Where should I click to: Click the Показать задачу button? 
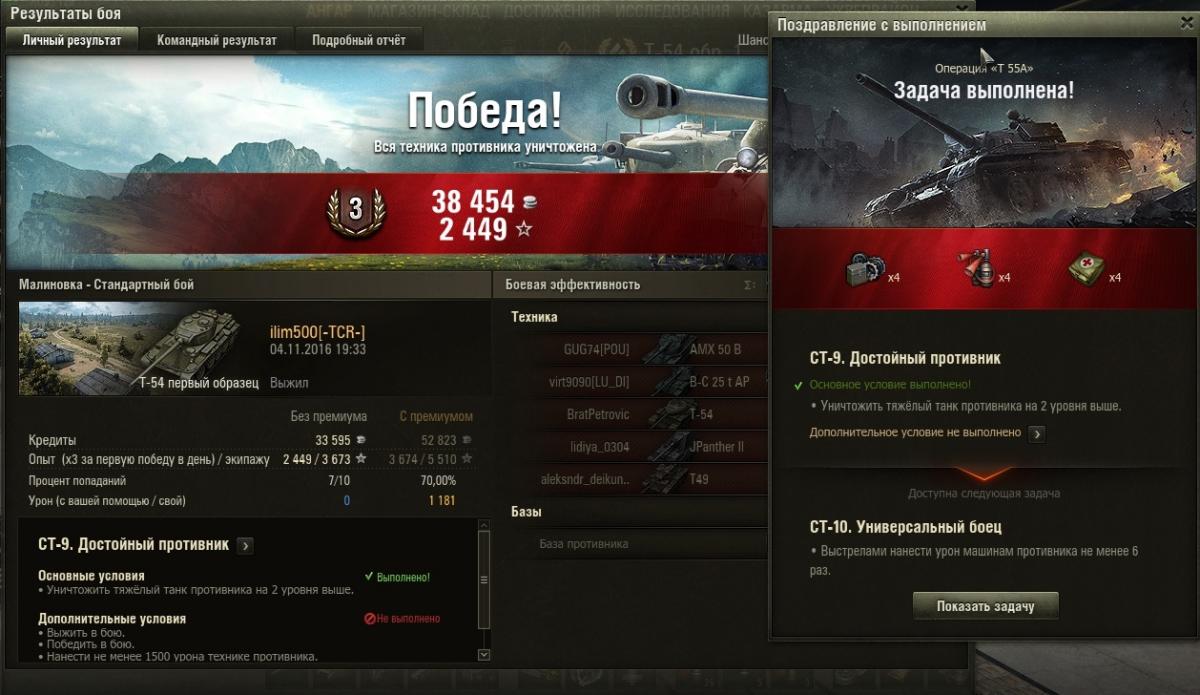985,606
